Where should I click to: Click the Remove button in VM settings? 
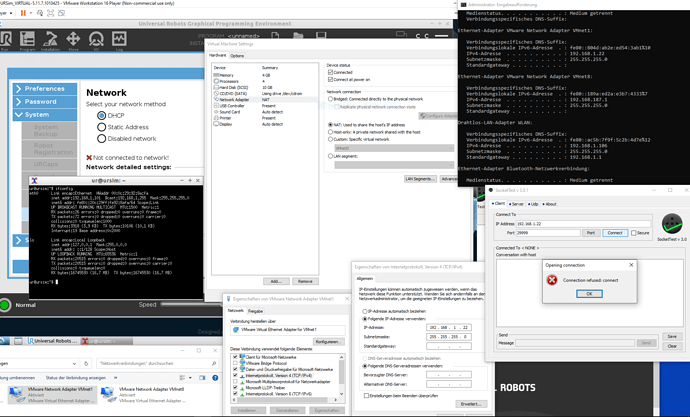(305, 282)
